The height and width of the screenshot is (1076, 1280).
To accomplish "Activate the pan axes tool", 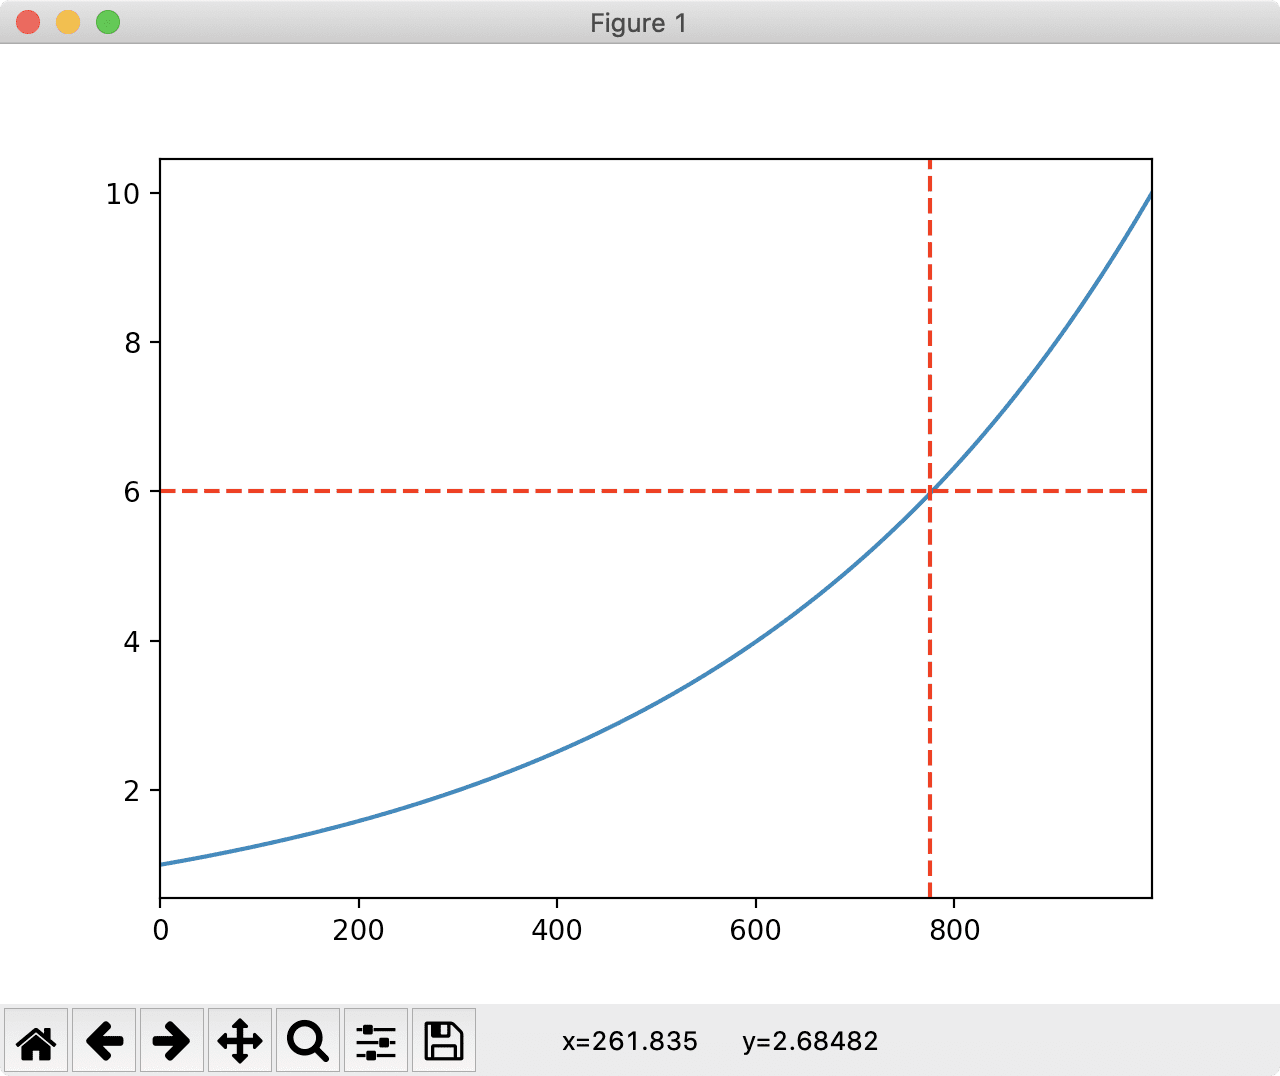I will [x=240, y=1041].
